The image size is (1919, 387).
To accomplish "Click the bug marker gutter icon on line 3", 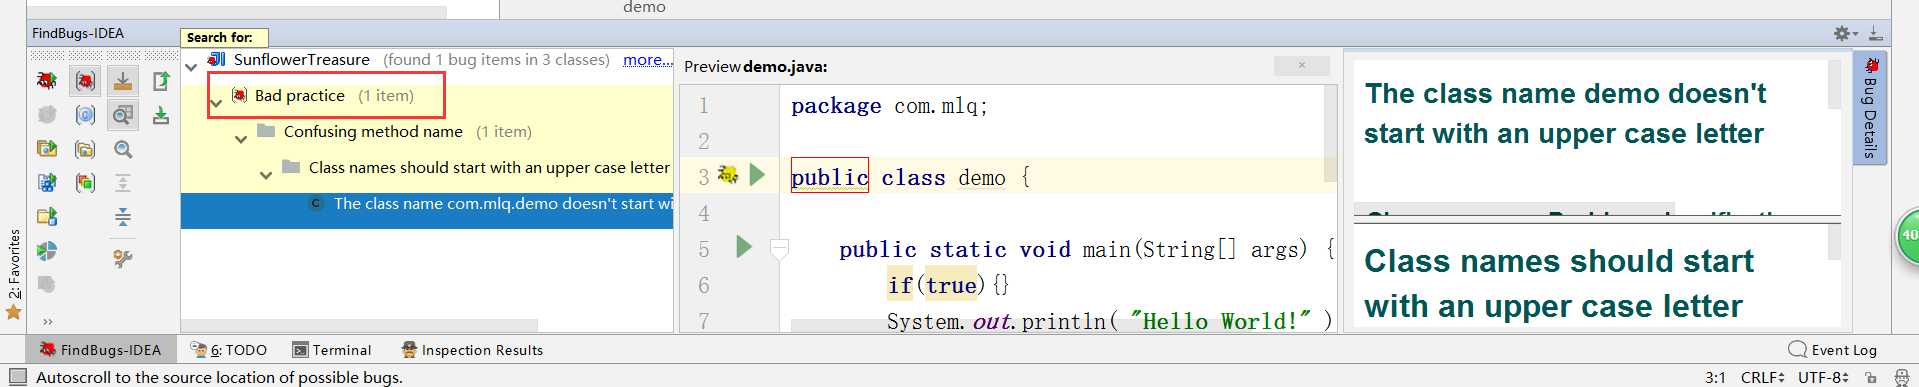I will (728, 175).
